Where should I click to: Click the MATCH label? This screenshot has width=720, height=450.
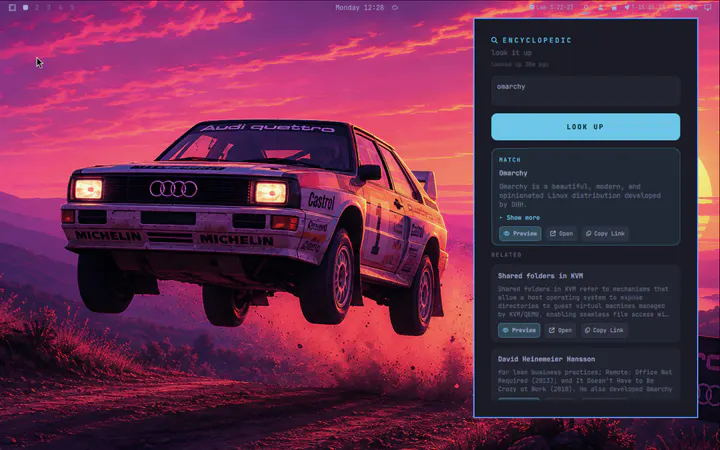[x=510, y=160]
